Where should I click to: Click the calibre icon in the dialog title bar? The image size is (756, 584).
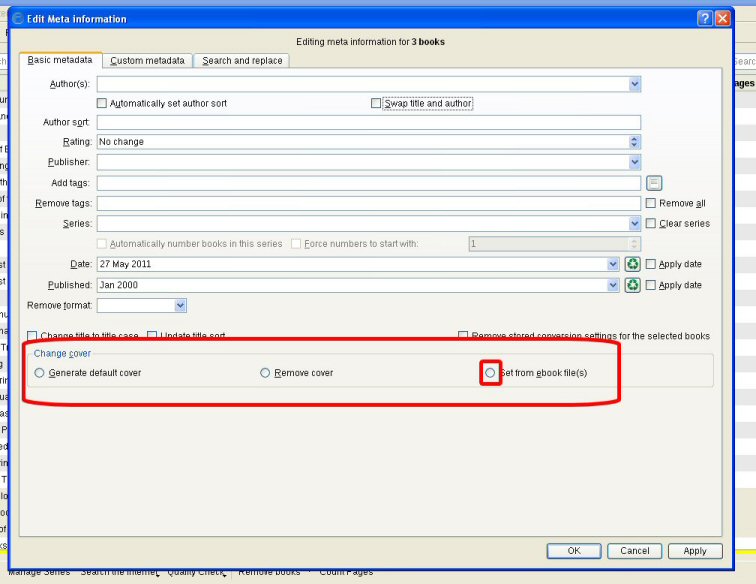click(18, 19)
